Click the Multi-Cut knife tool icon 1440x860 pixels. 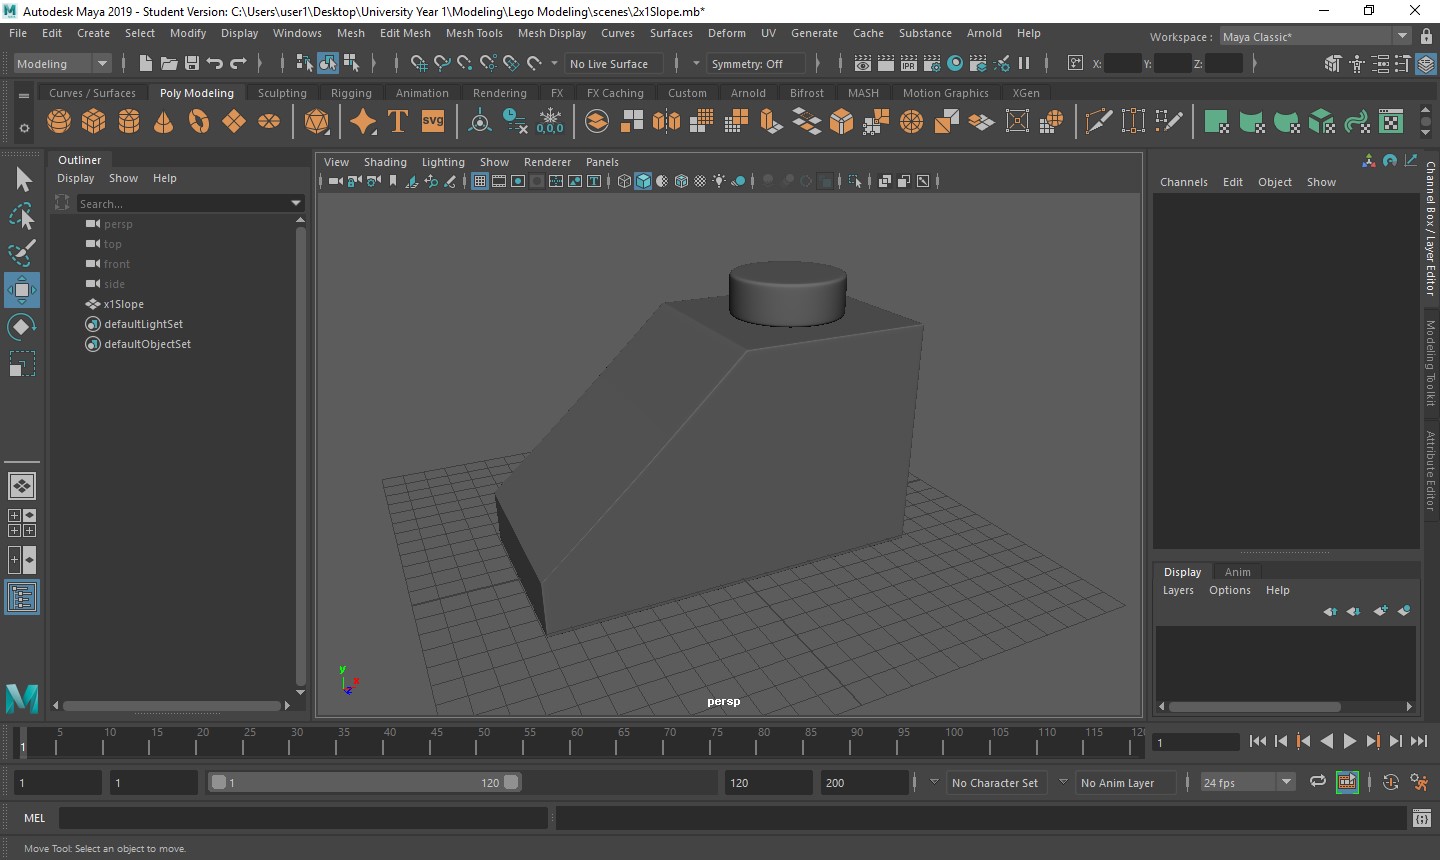(1098, 122)
